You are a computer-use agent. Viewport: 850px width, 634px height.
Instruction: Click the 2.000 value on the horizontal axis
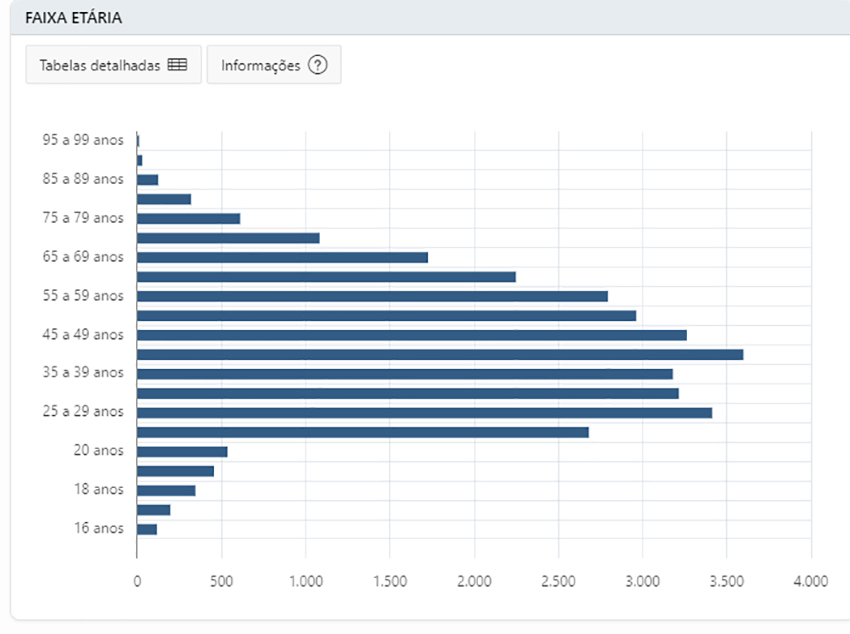click(474, 580)
